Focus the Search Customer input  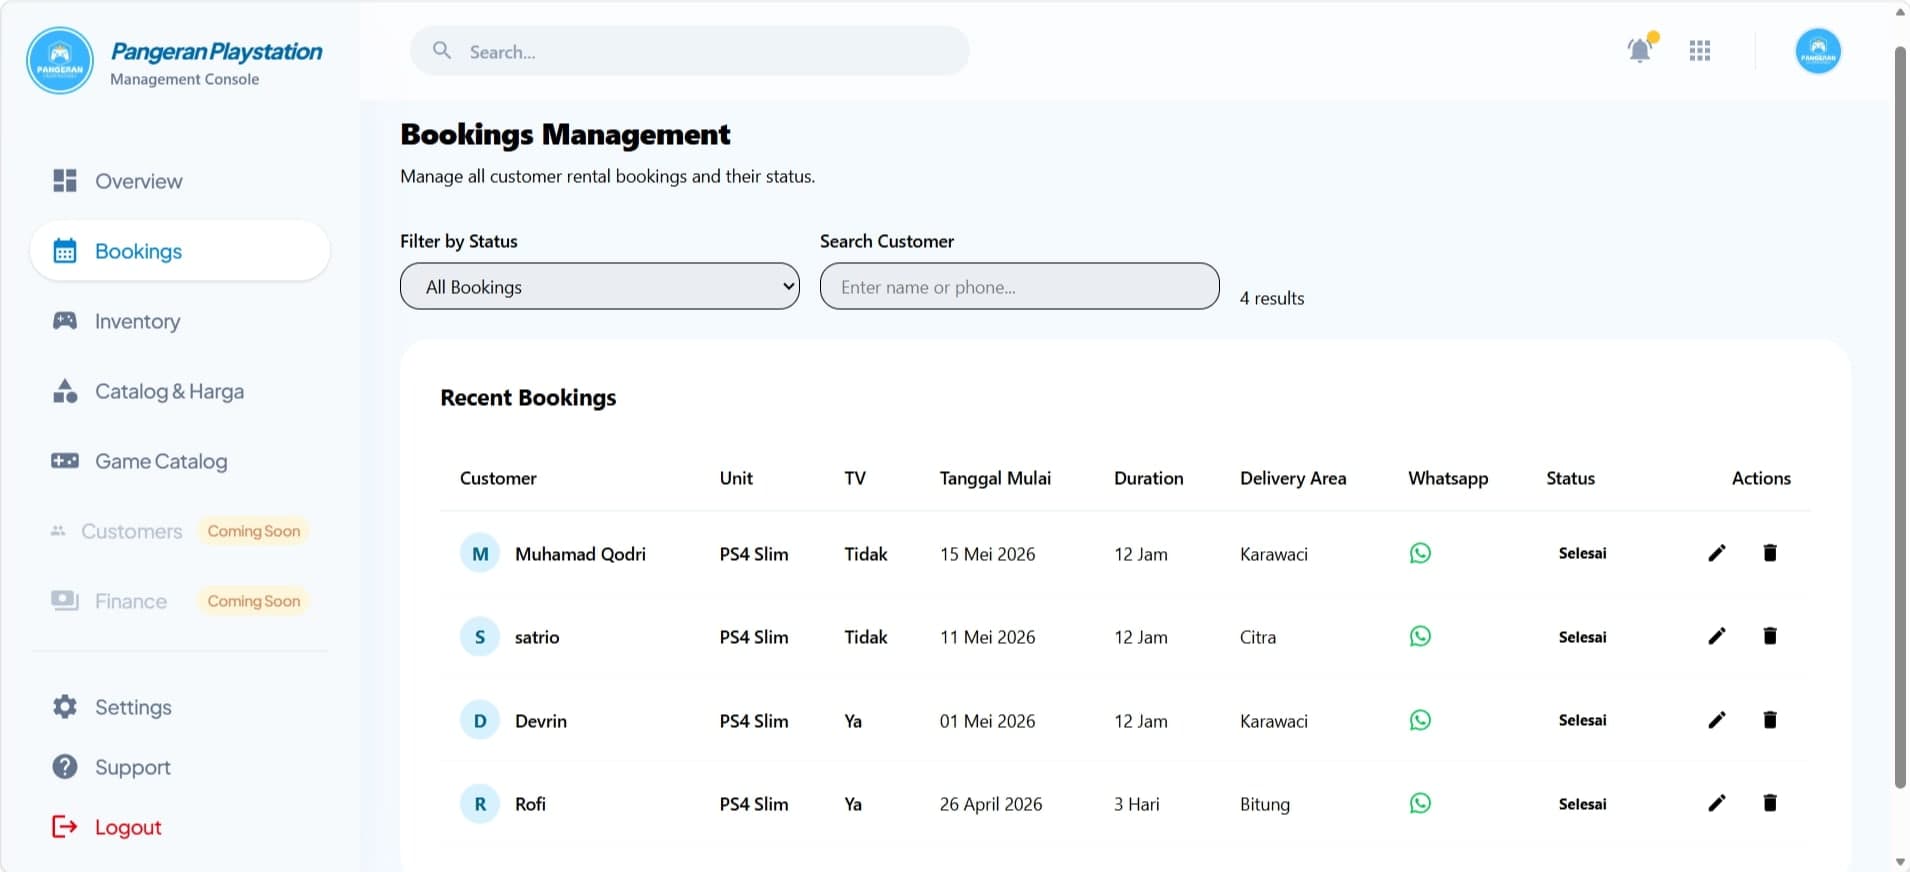pos(1020,286)
